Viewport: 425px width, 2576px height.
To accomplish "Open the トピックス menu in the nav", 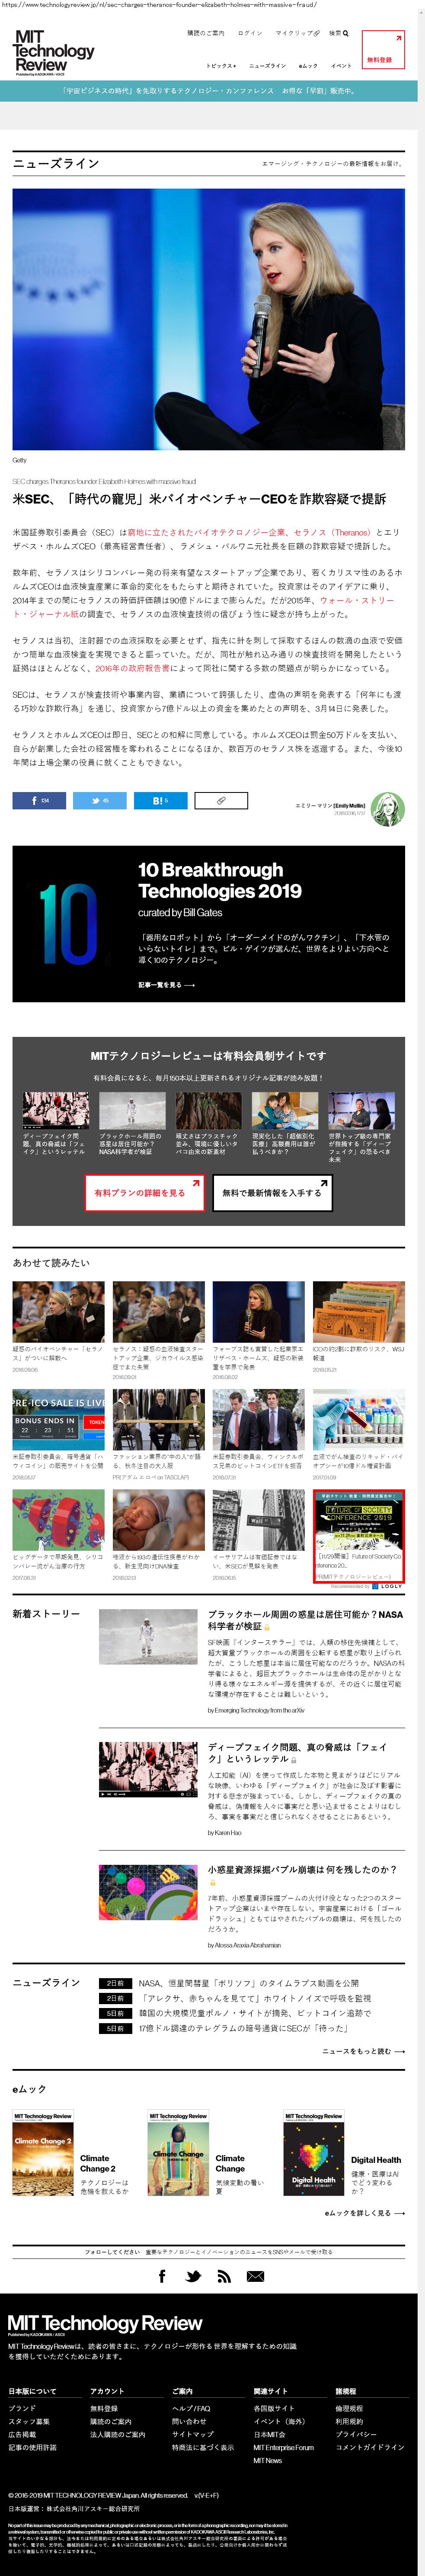I will pyautogui.click(x=221, y=66).
